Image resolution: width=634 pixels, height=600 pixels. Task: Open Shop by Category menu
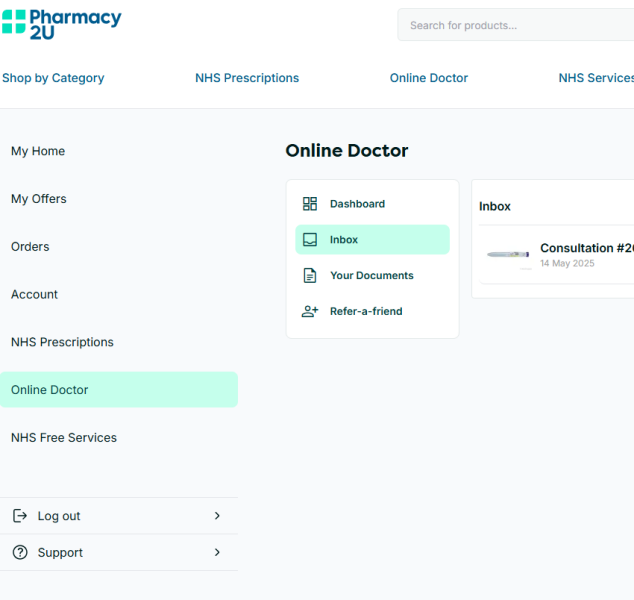pos(53,78)
